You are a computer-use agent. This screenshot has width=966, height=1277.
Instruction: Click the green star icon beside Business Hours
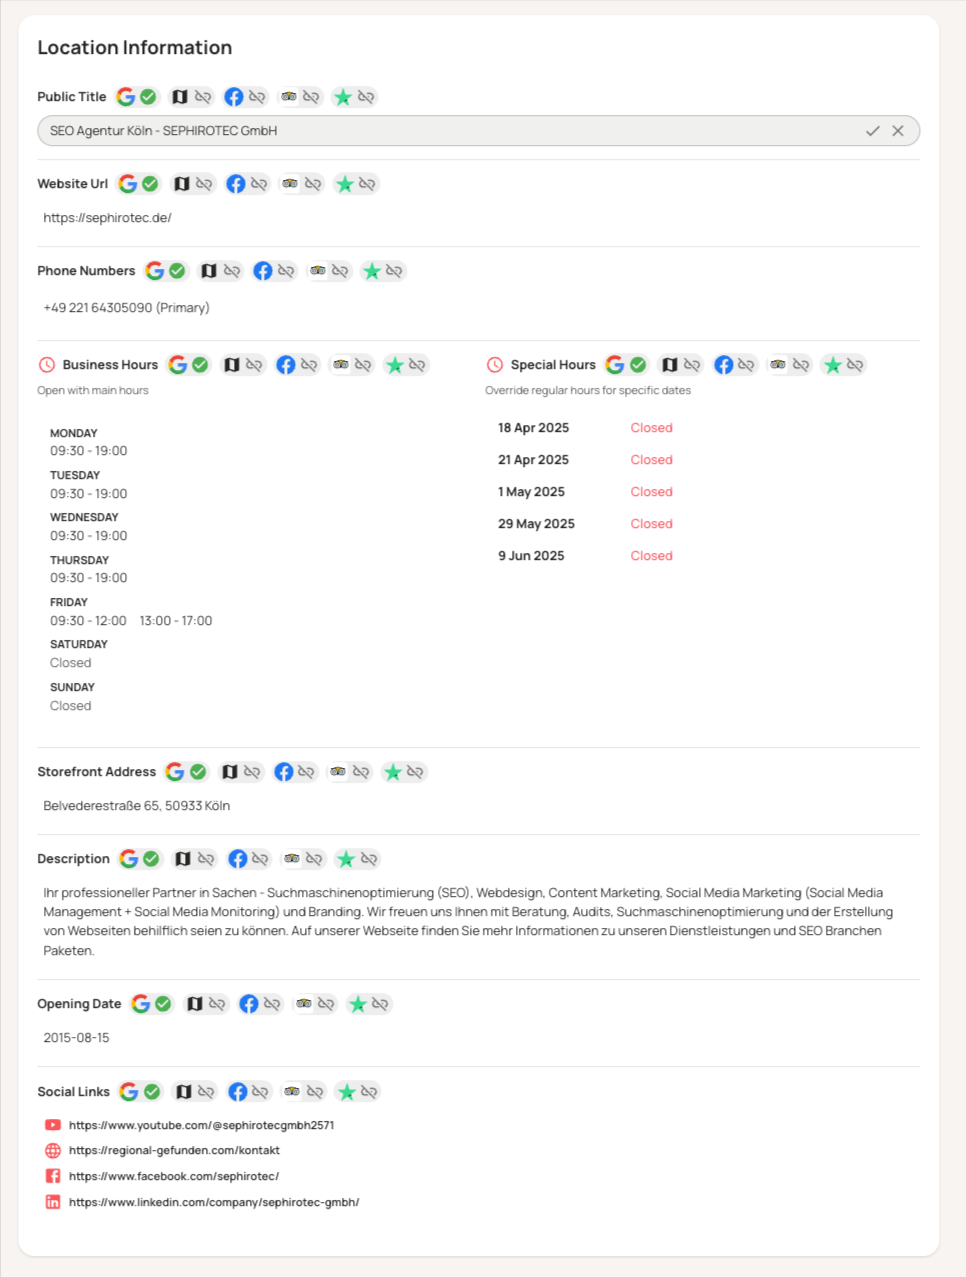(x=395, y=365)
